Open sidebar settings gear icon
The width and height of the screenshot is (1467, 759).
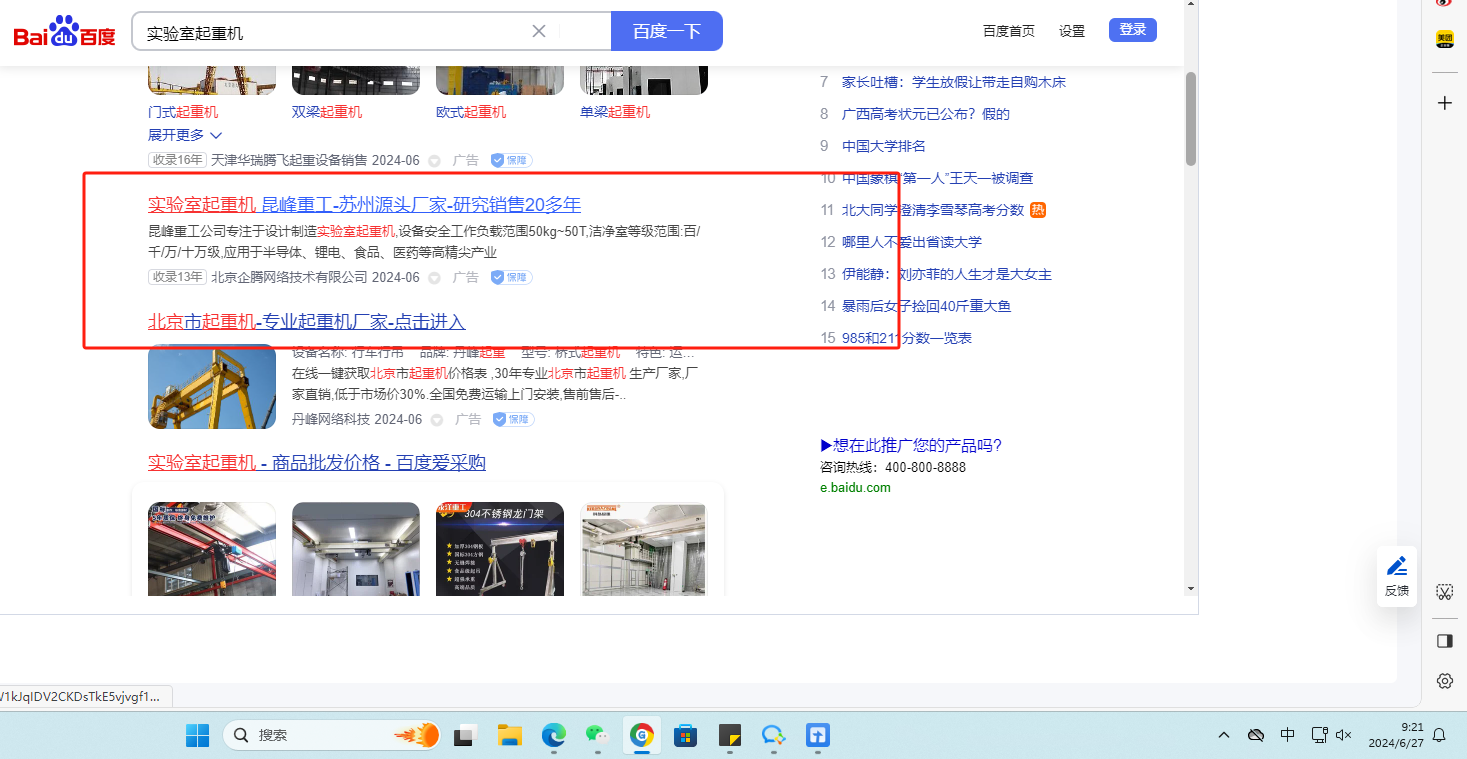click(1444, 681)
